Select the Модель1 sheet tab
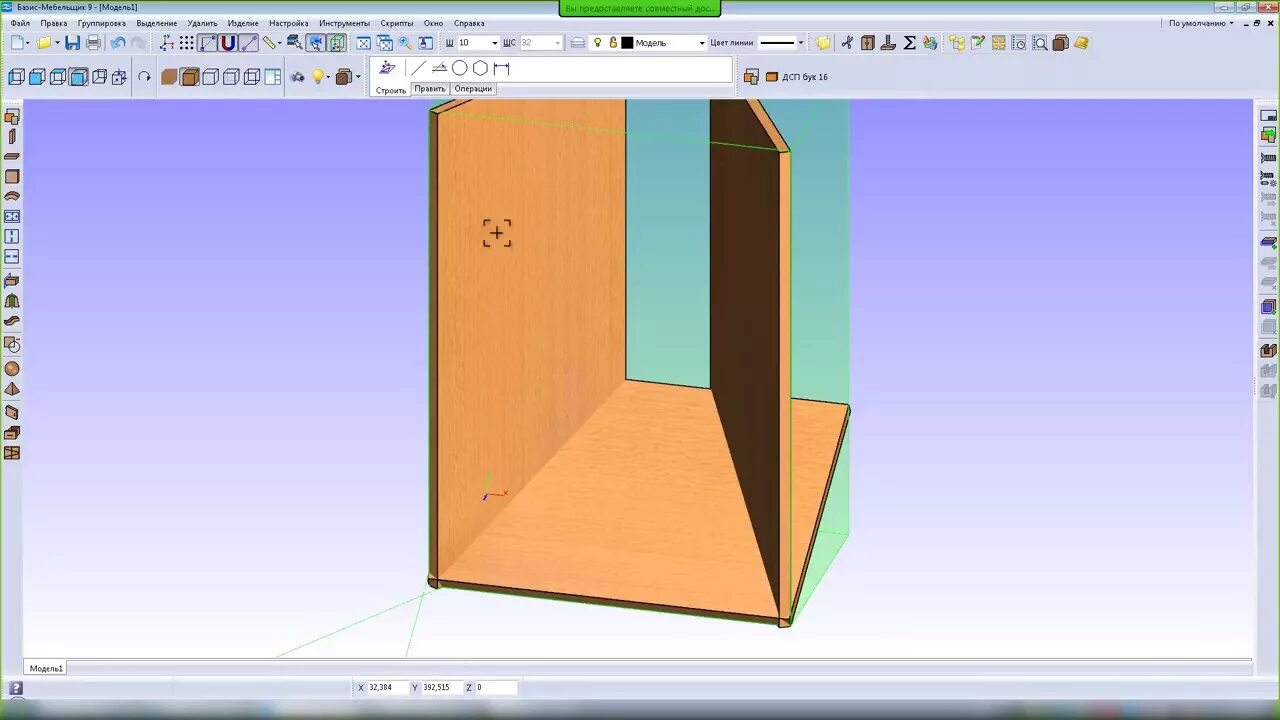 point(46,668)
